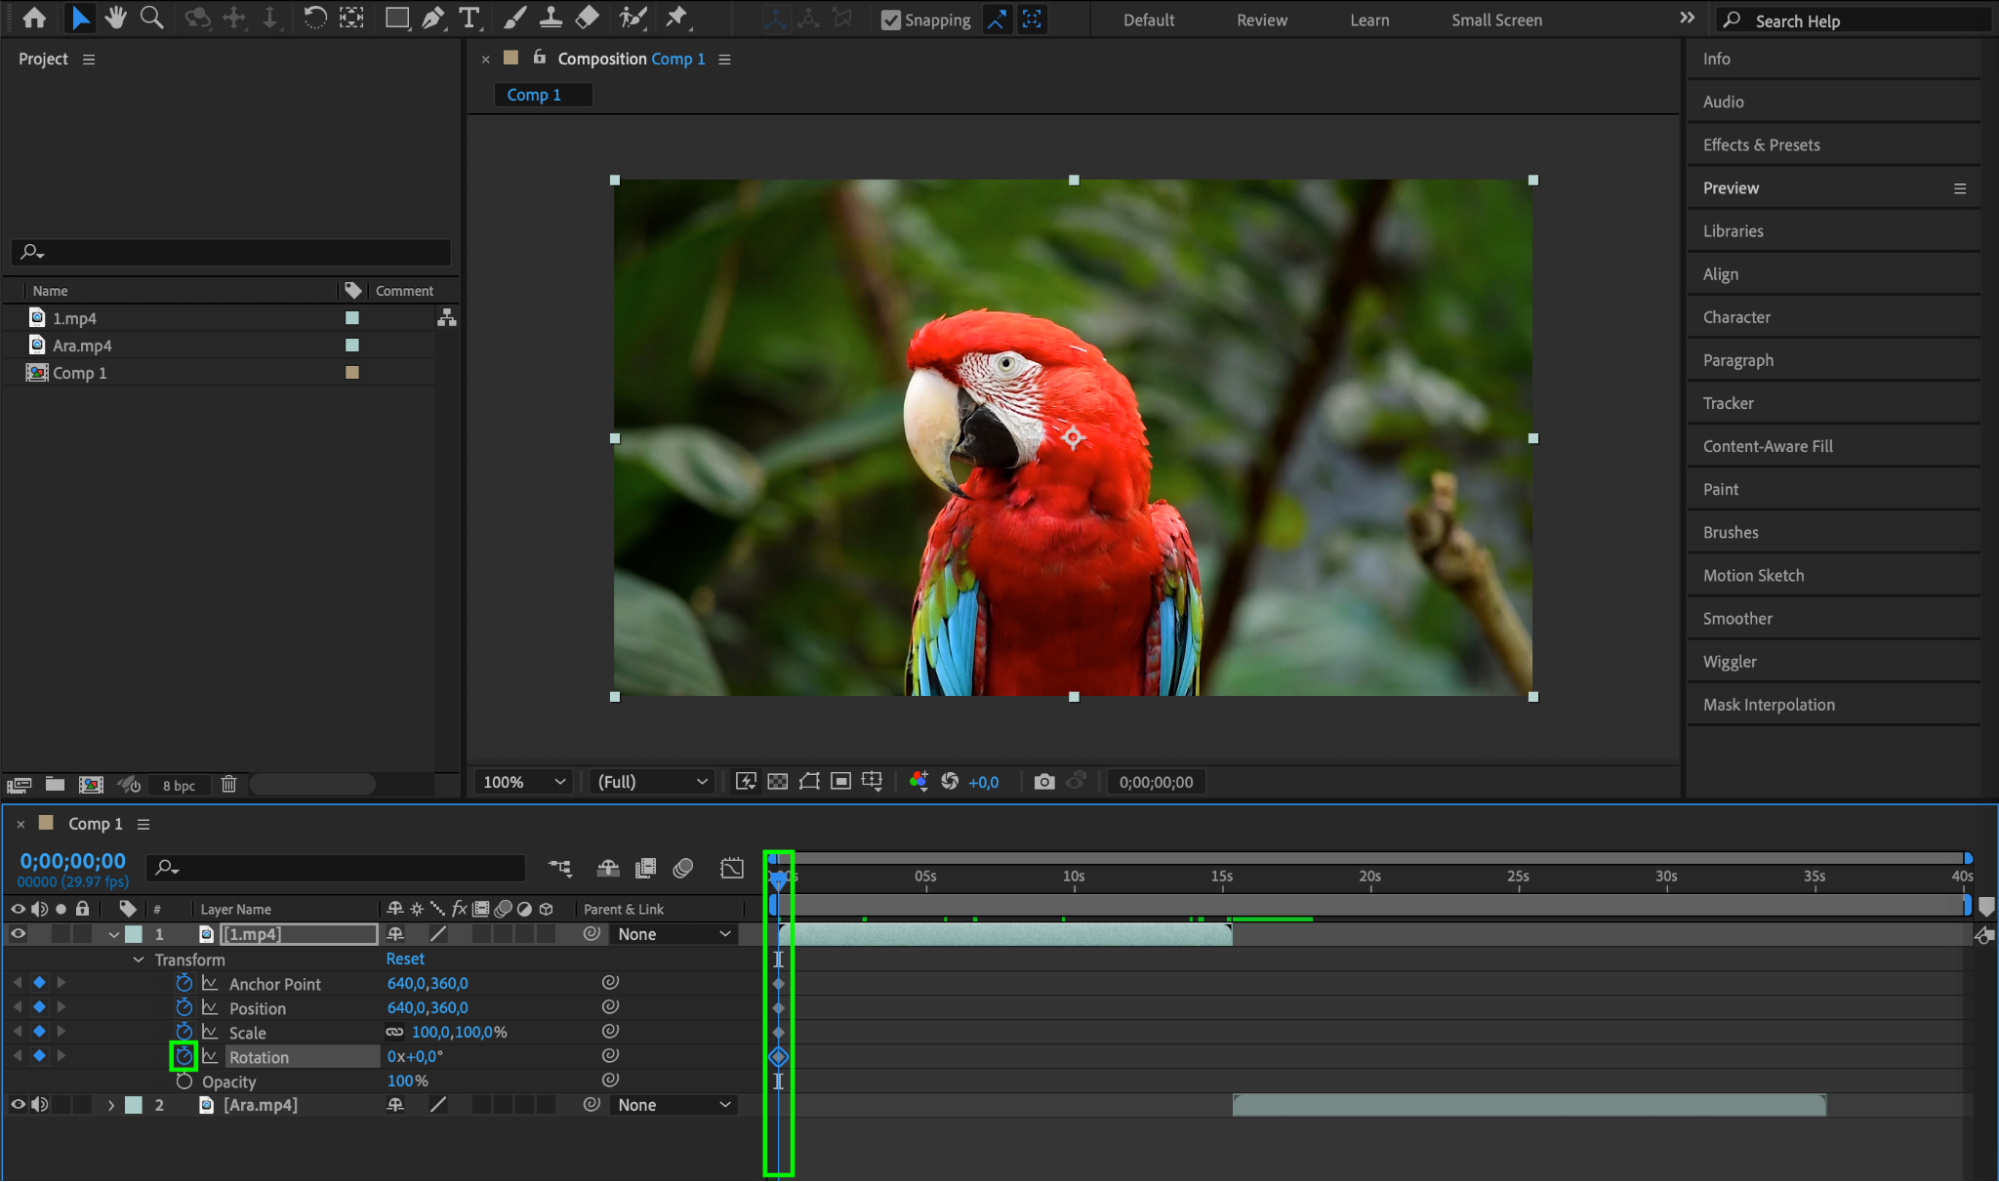Screen dimensions: 1999x1182
Task: Hide the 1.mp4 layer video
Action: click(18, 934)
